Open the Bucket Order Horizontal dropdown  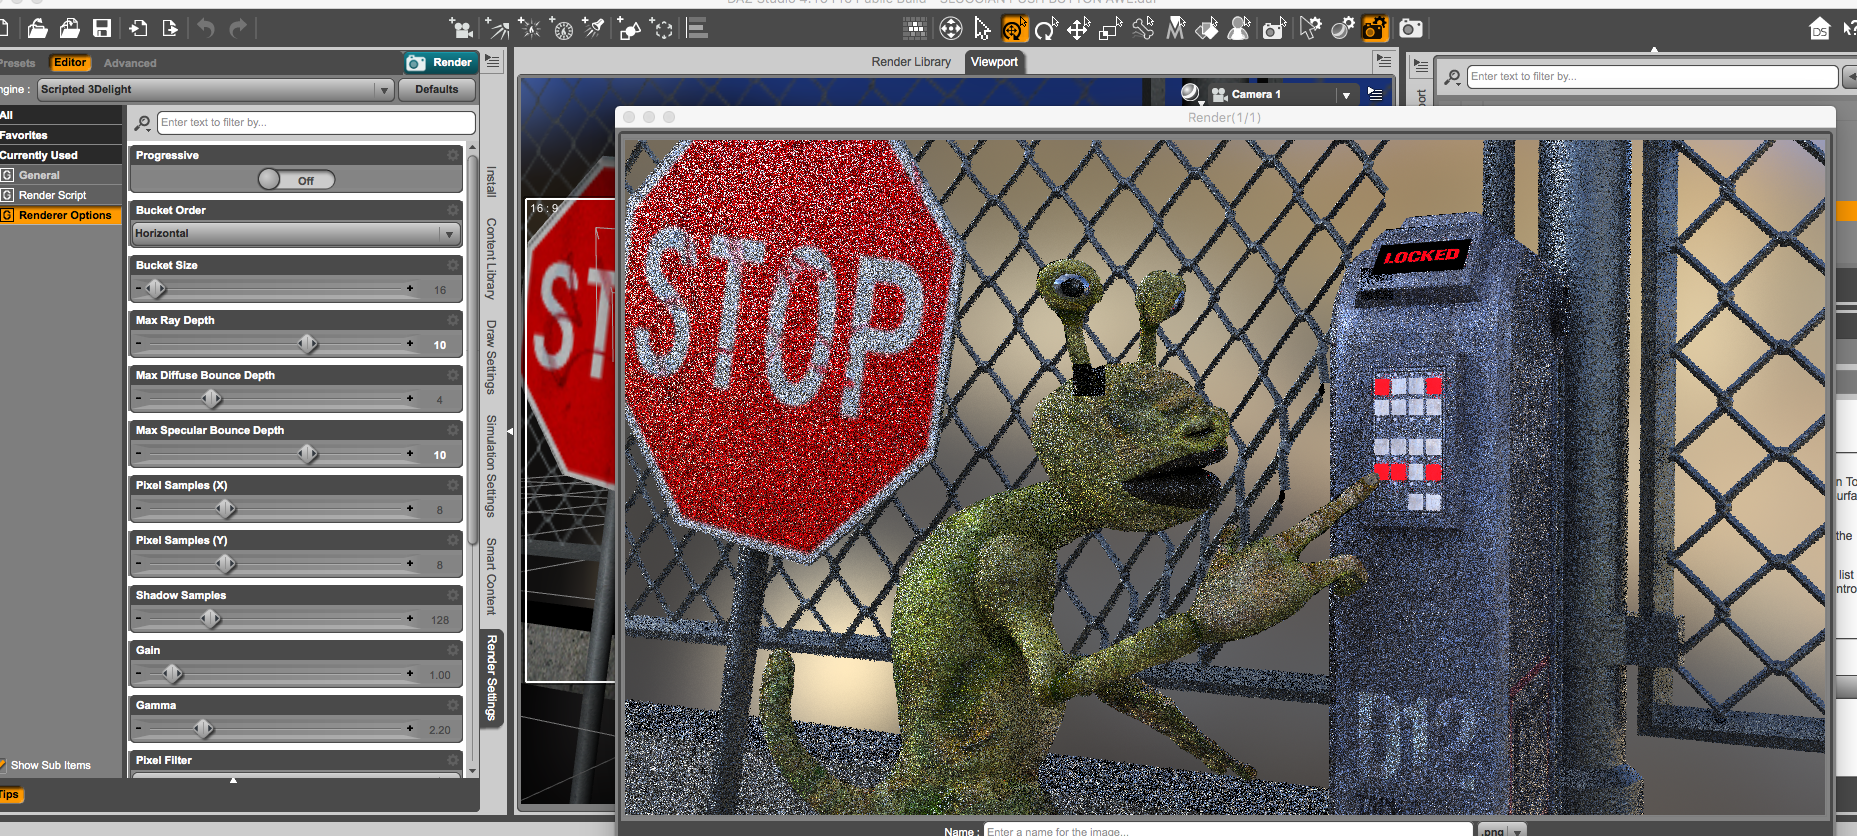pos(296,233)
